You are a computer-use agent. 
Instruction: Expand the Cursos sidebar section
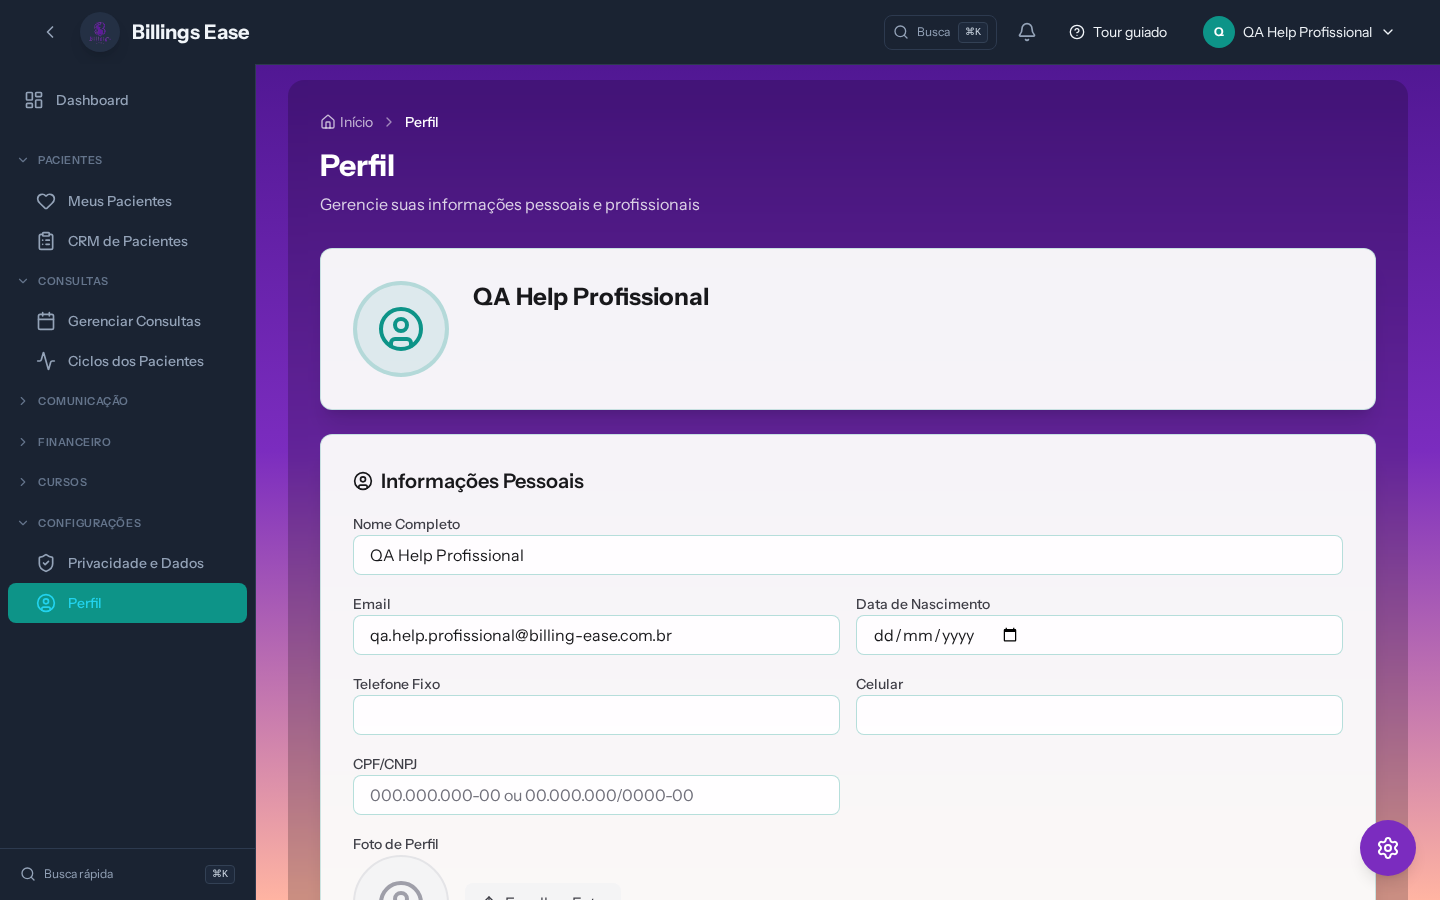[x=62, y=482]
